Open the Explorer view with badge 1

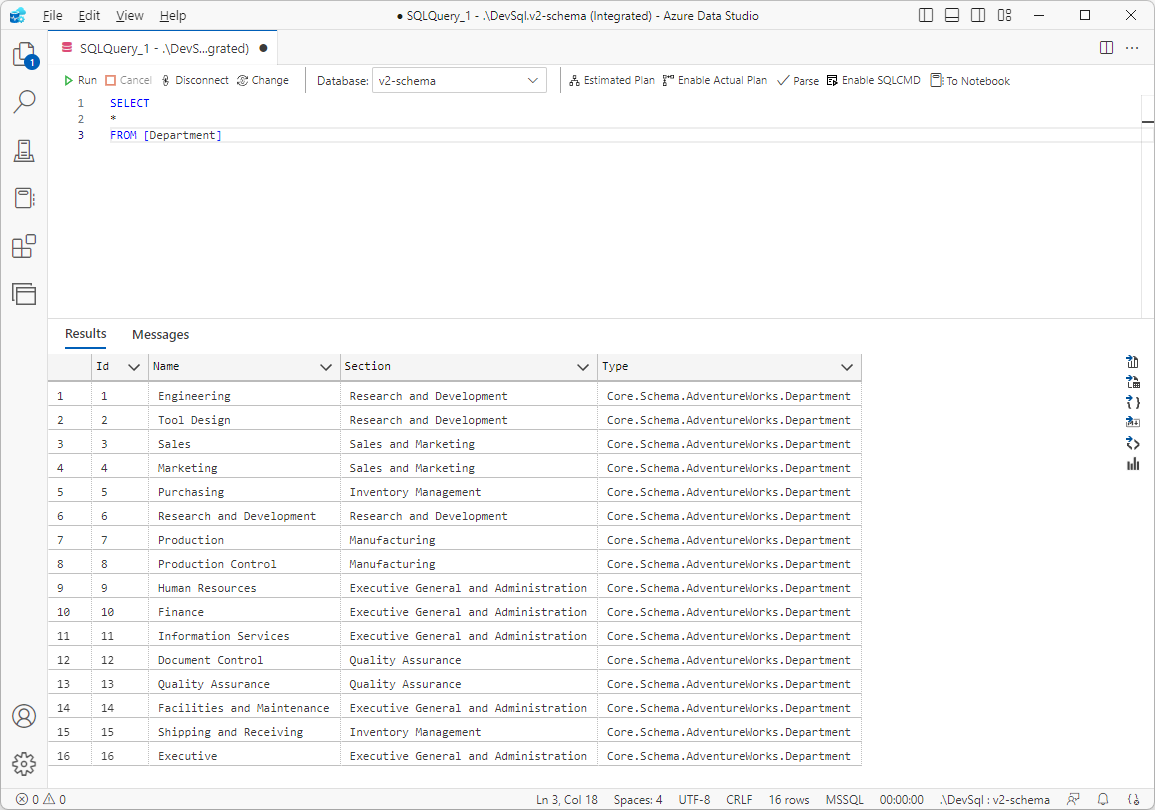(24, 55)
